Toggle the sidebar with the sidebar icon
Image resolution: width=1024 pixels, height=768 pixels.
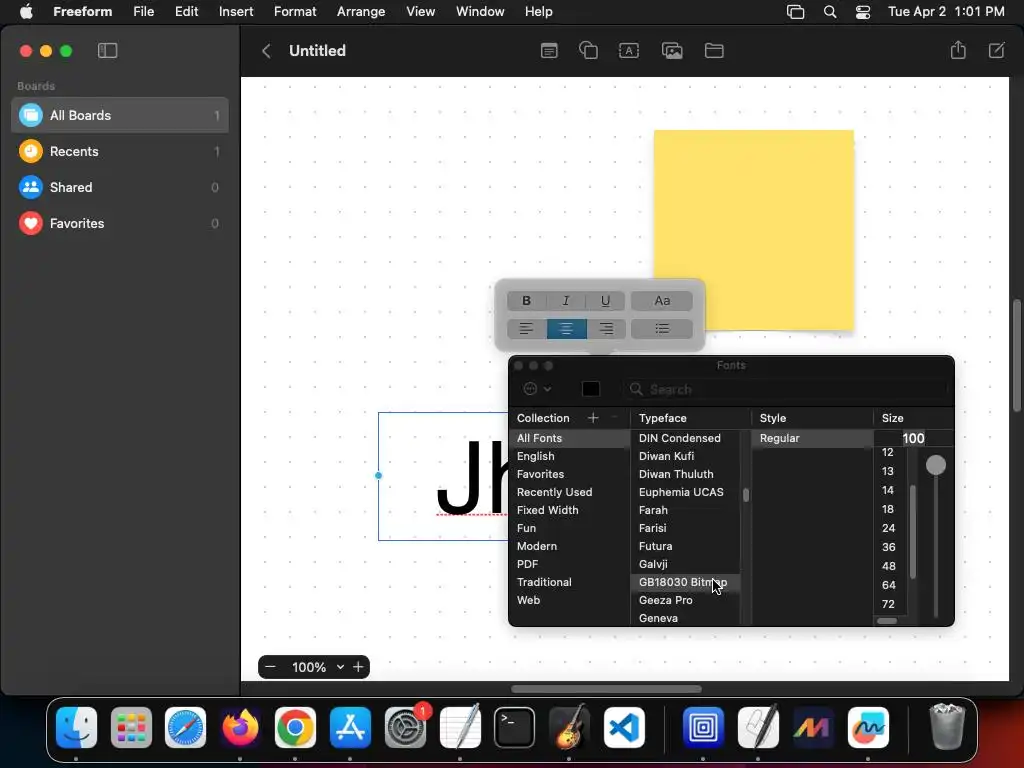(107, 50)
